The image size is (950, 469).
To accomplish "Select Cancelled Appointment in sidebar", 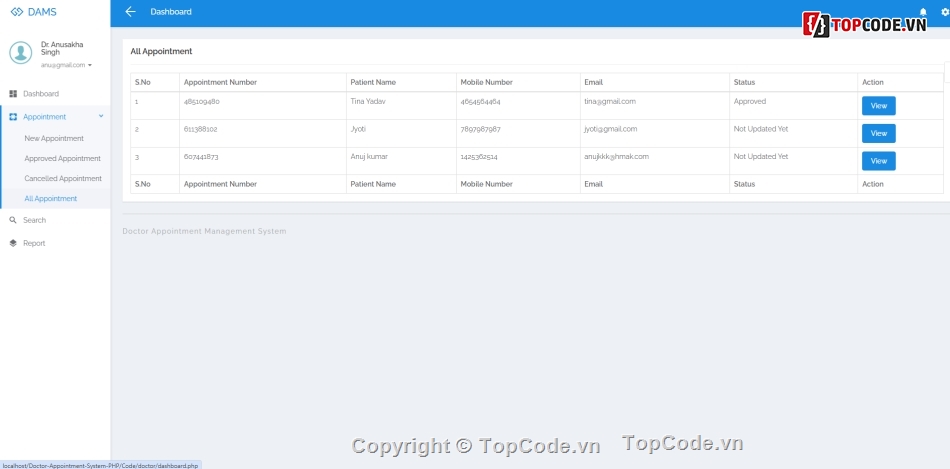I will (x=63, y=179).
